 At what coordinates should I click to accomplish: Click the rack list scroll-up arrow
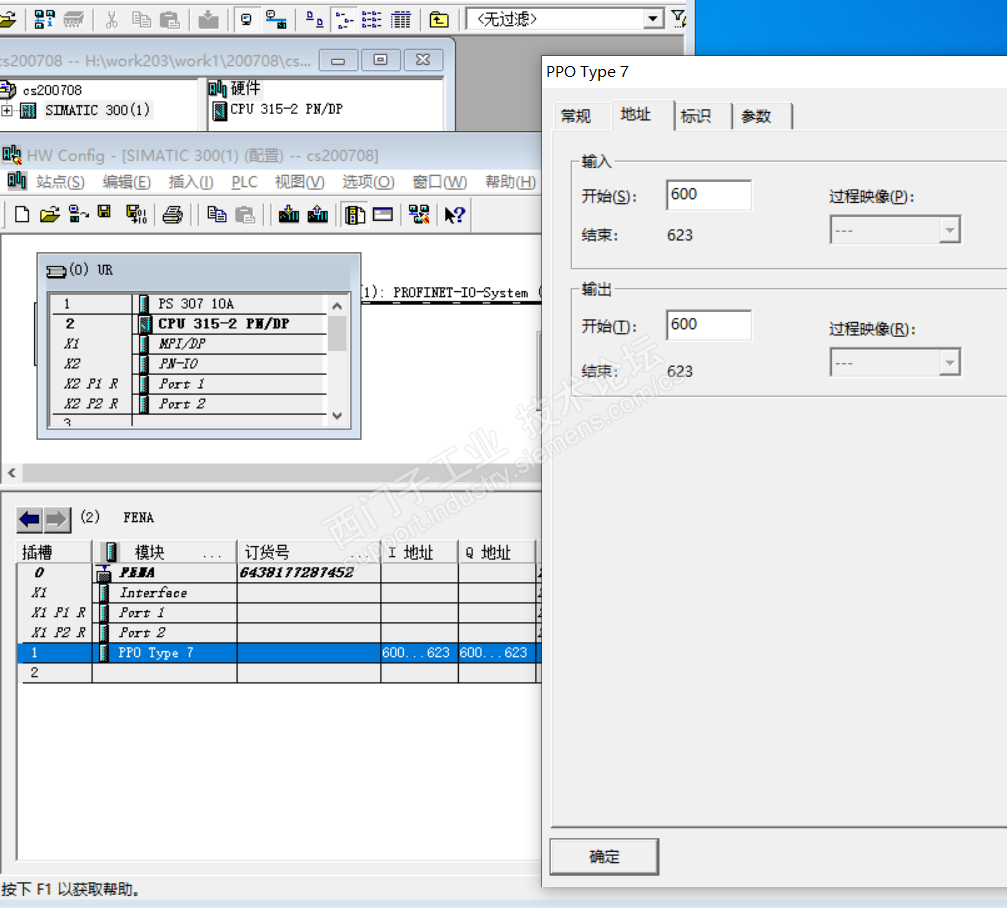click(x=337, y=306)
